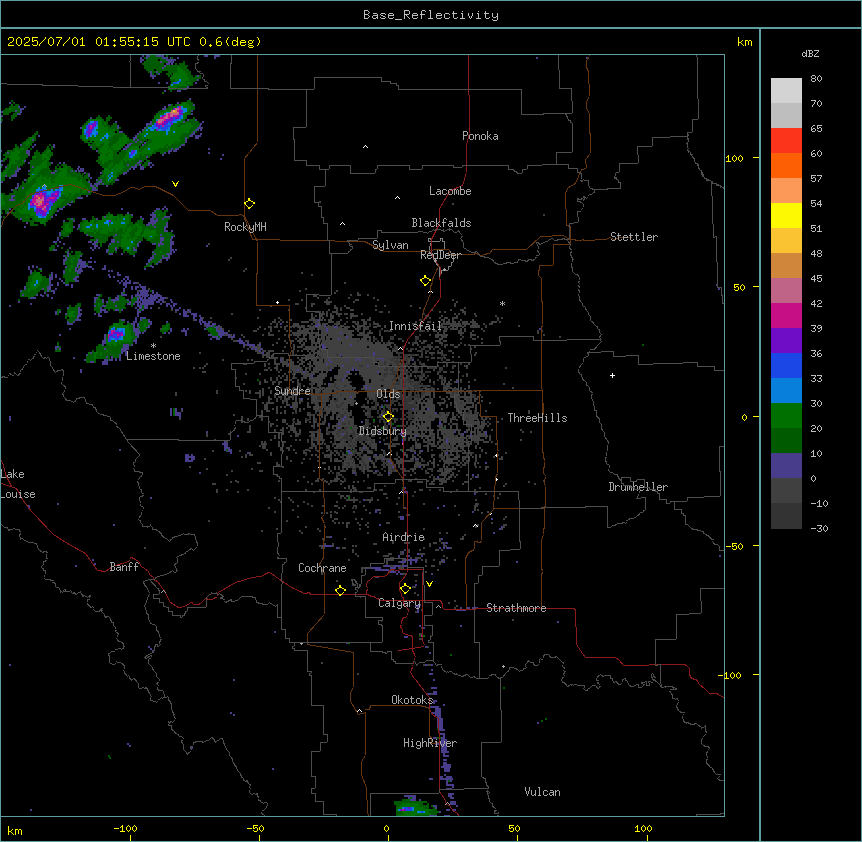Click the HighRiver label
862x842 pixels.
tap(430, 743)
